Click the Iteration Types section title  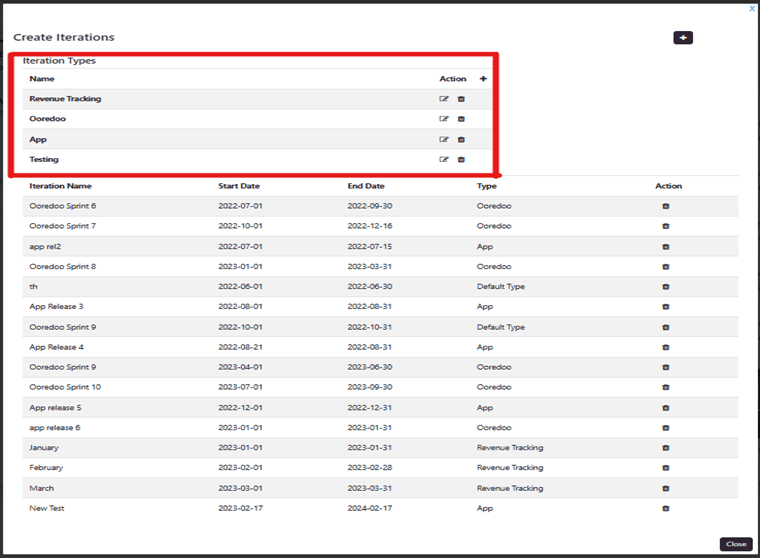59,61
